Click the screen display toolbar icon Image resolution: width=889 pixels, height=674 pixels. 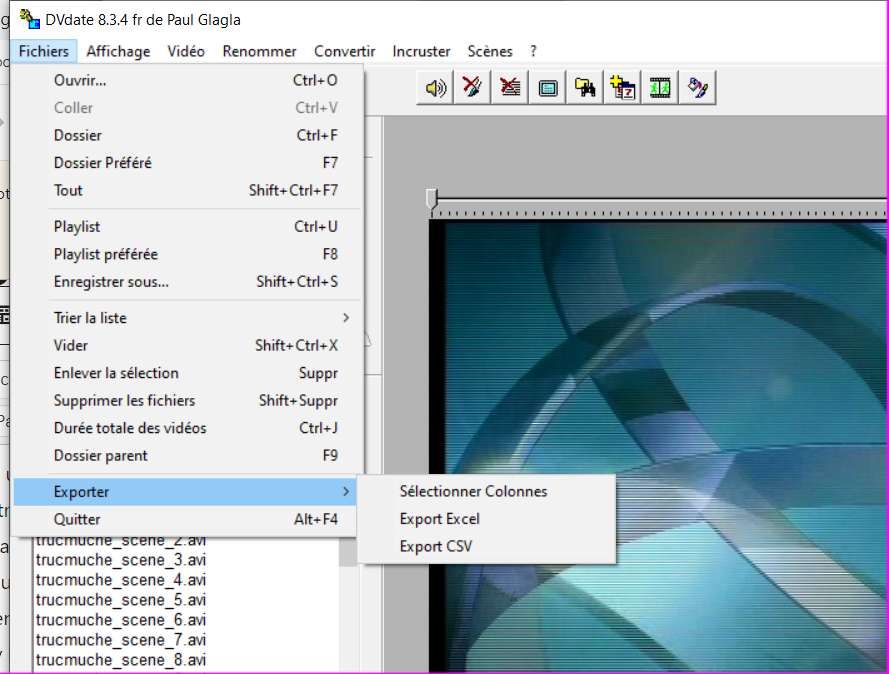547,88
